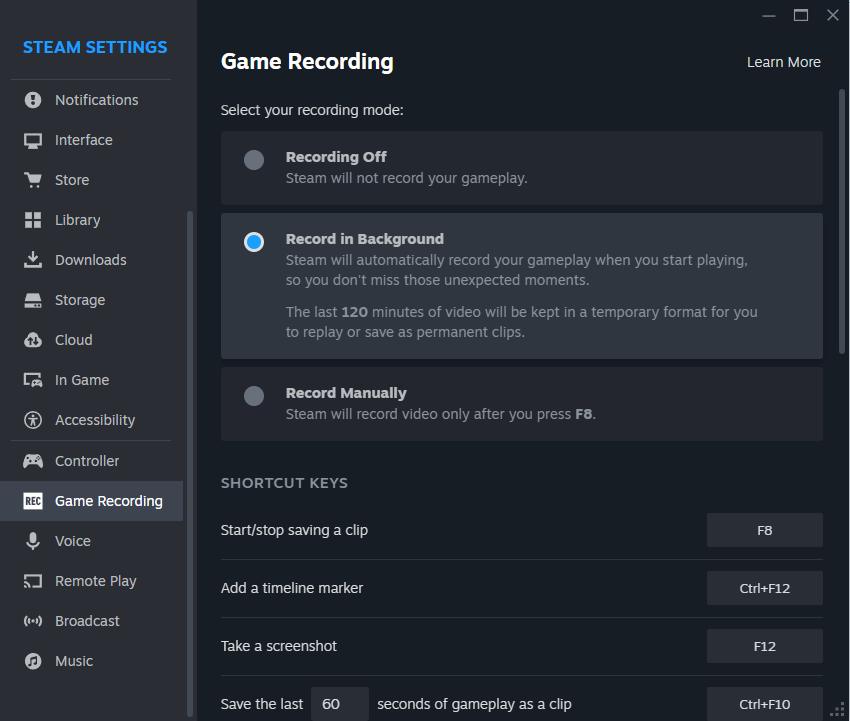The width and height of the screenshot is (850, 721).
Task: Select the Record Manually radio button
Action: (x=254, y=396)
